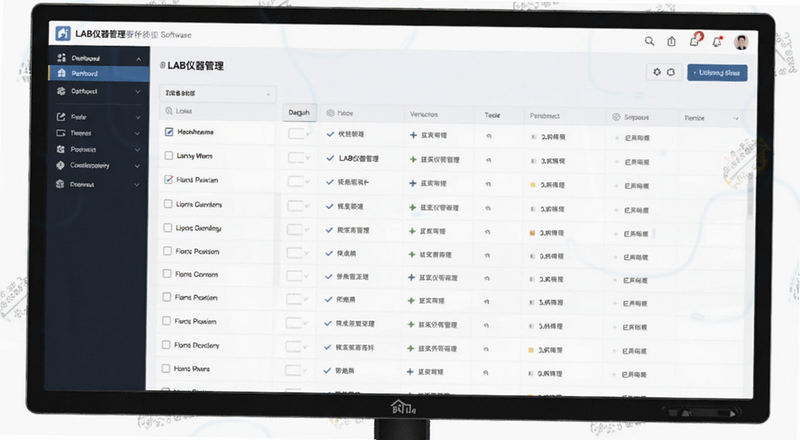Uncheck the Hantd Paixlan row checkbox
The width and height of the screenshot is (800, 440).
click(x=168, y=179)
